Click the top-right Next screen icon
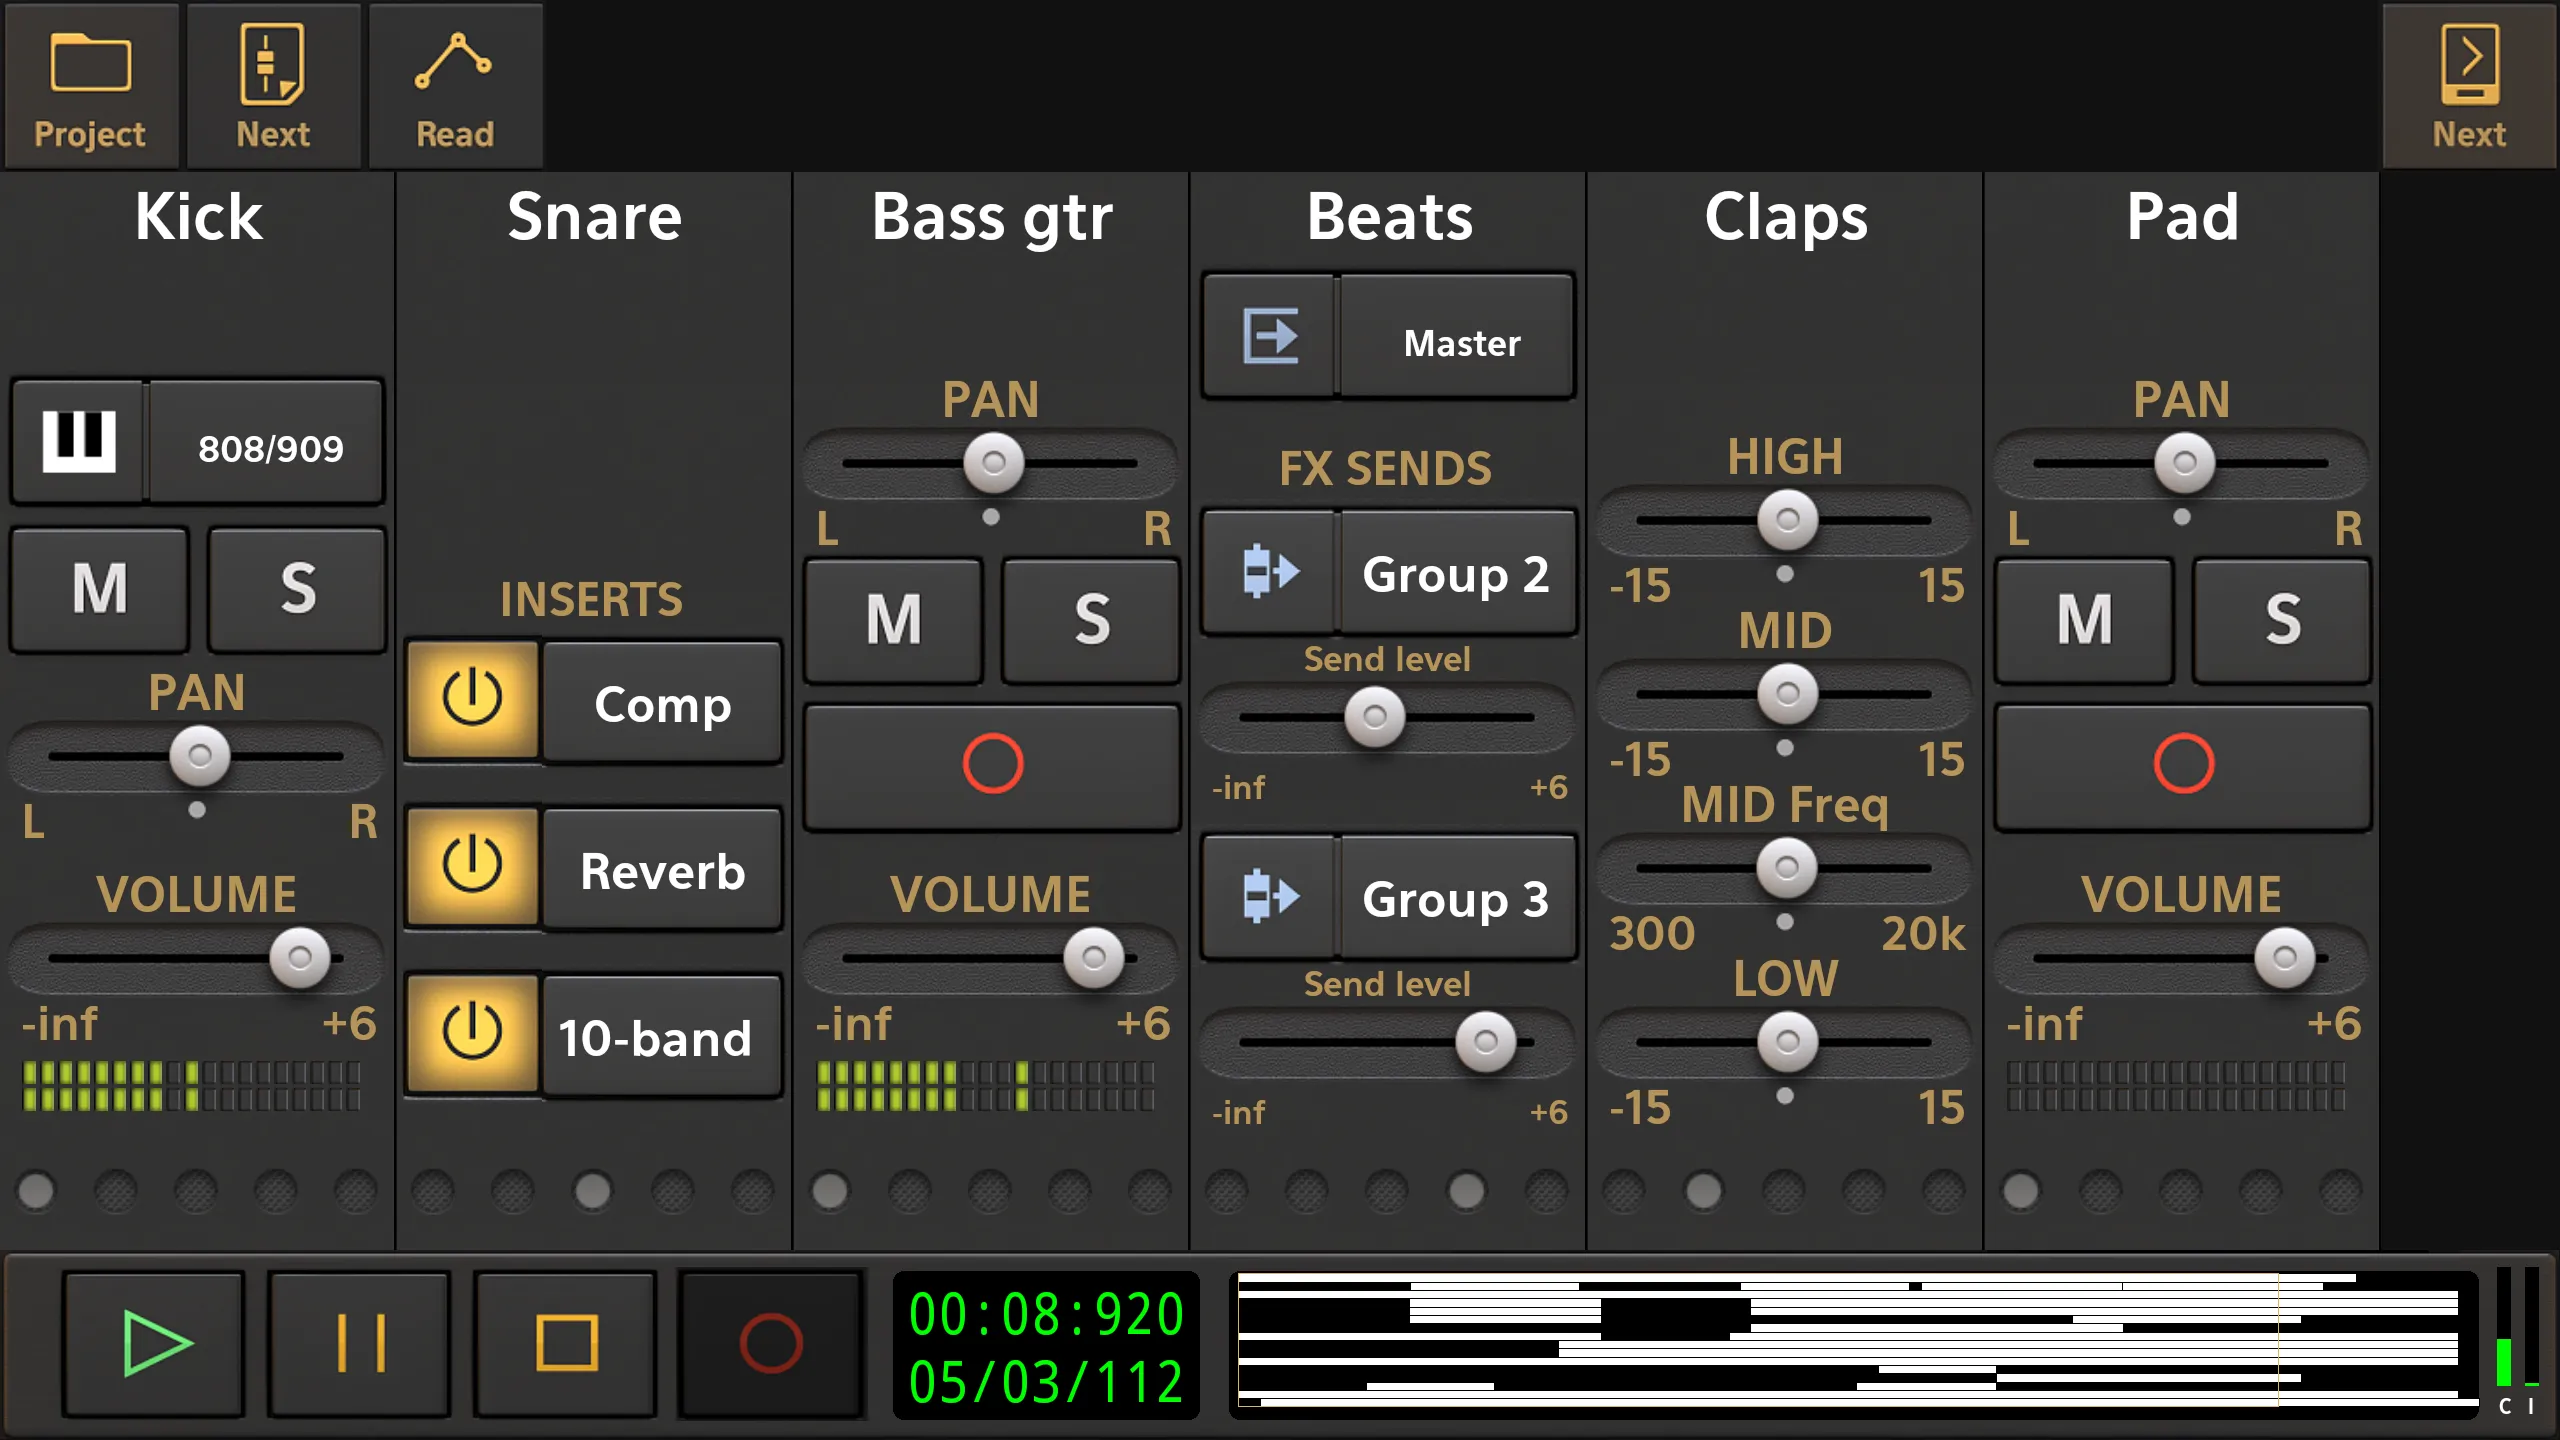The height and width of the screenshot is (1440, 2560). (x=2469, y=86)
